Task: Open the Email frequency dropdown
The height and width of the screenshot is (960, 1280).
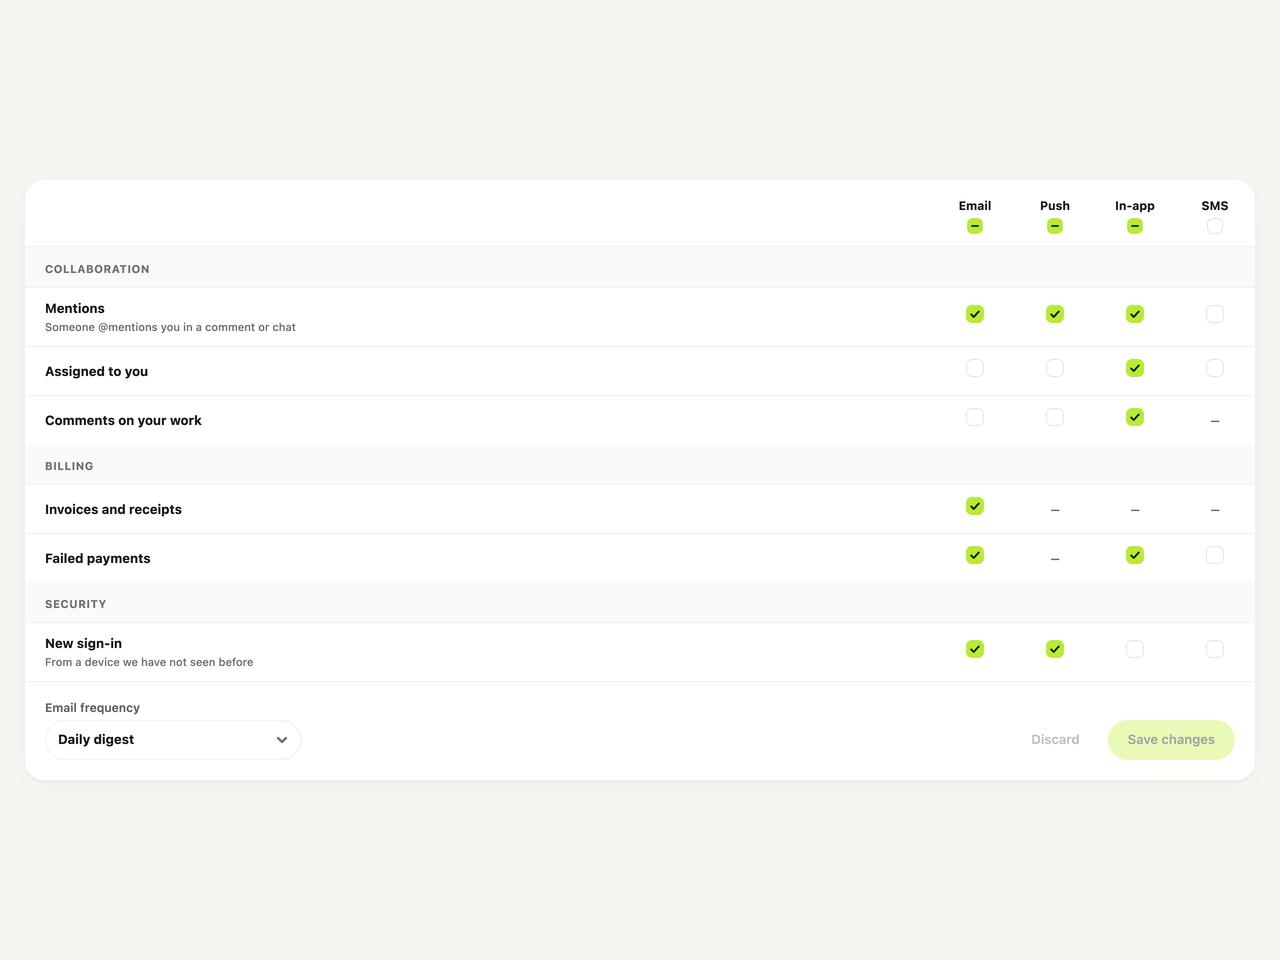Action: tap(173, 740)
